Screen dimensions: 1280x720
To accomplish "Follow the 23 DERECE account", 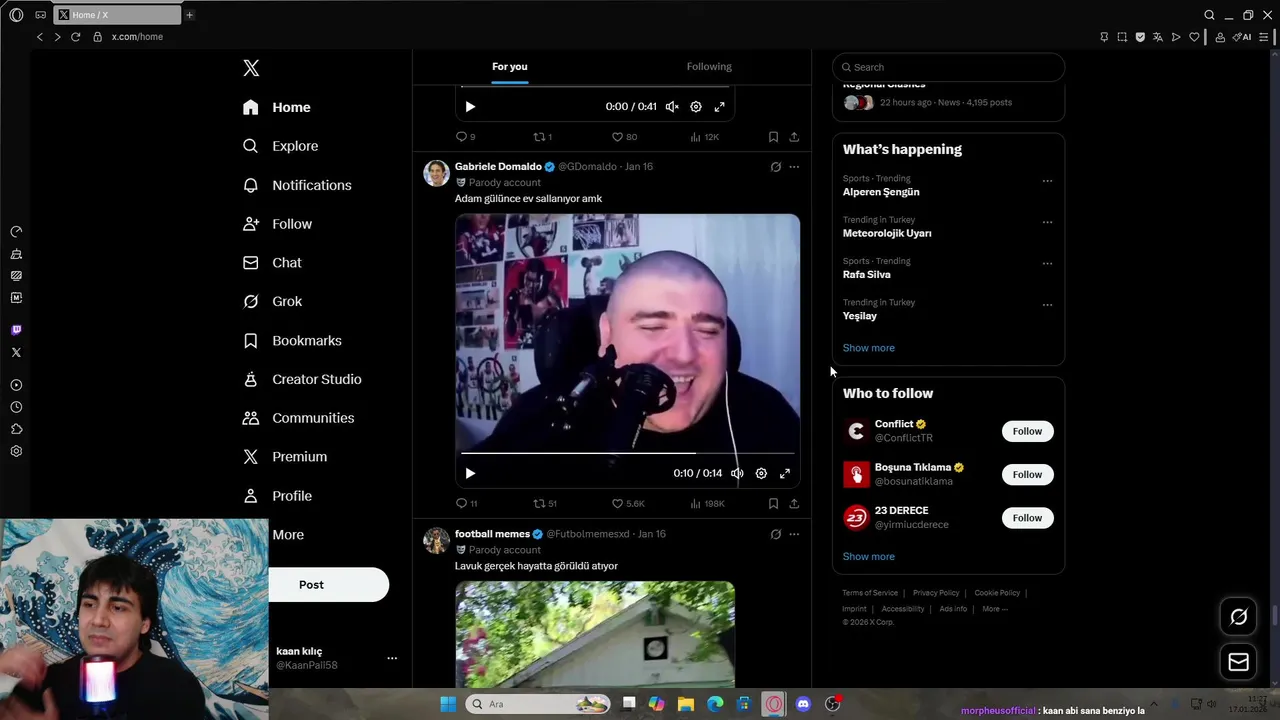I will click(1027, 518).
